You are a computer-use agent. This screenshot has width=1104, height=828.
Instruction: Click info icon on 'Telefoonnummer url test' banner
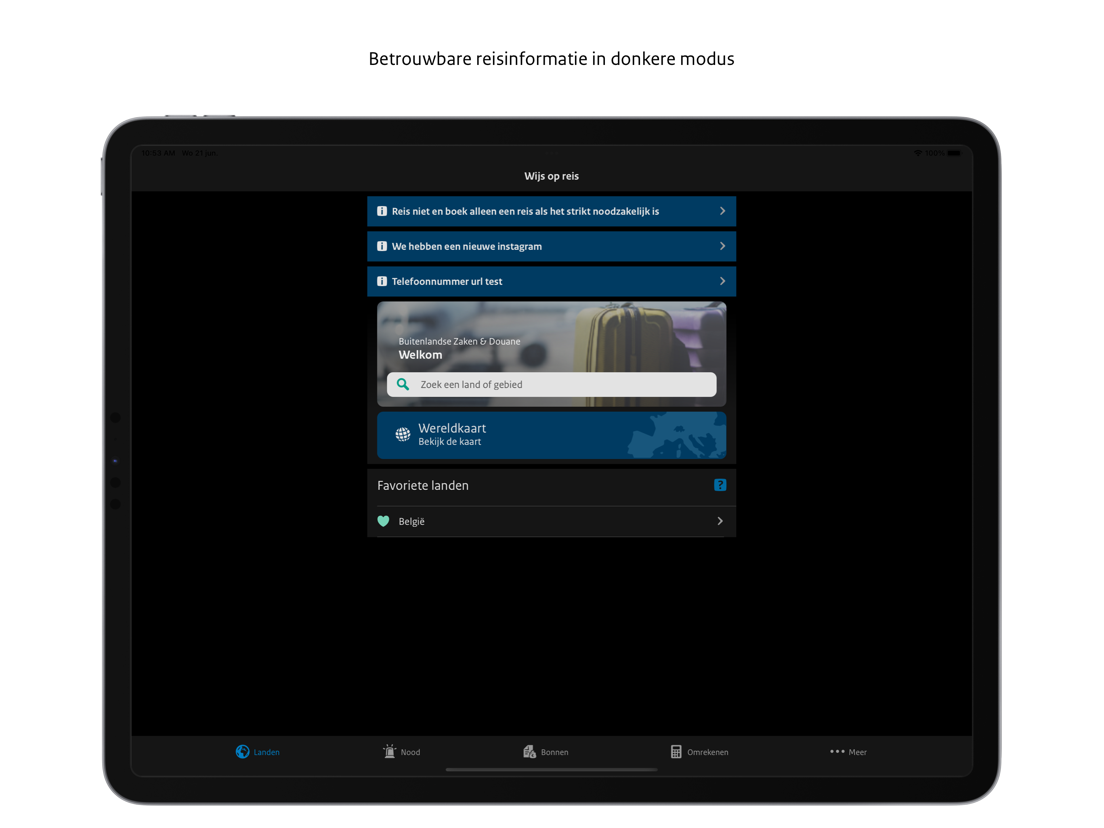click(382, 281)
